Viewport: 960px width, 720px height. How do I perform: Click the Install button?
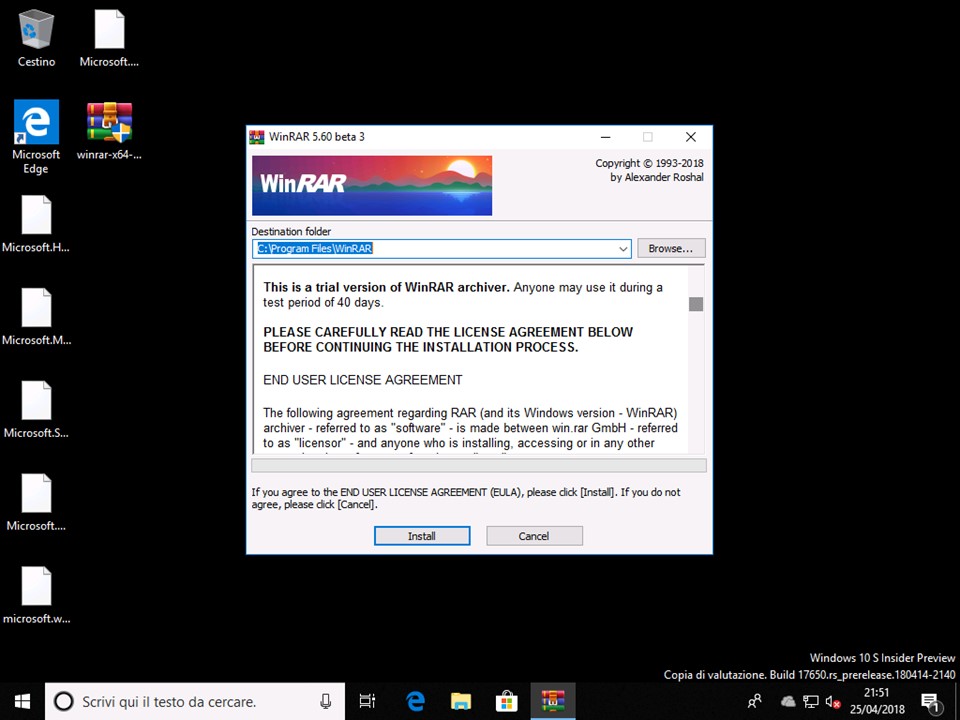(421, 536)
